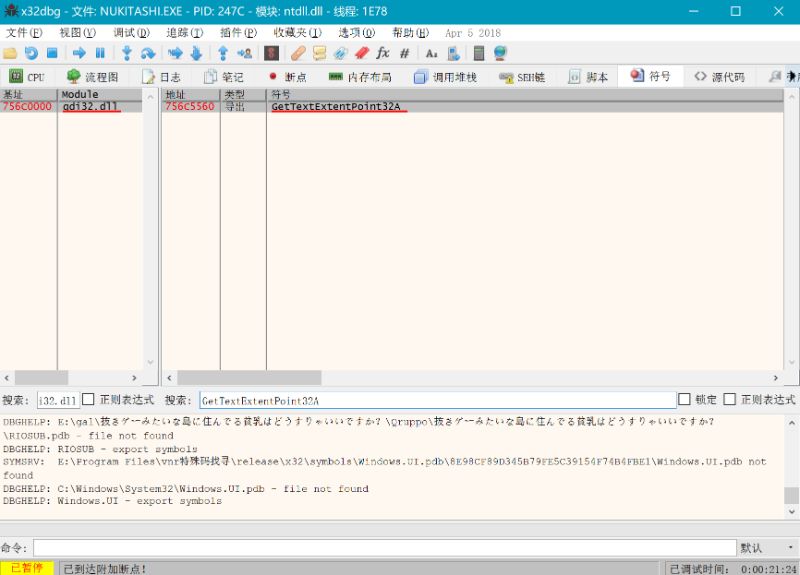Open the 调试 menu
Image resolution: width=800 pixels, height=575 pixels.
(x=130, y=32)
